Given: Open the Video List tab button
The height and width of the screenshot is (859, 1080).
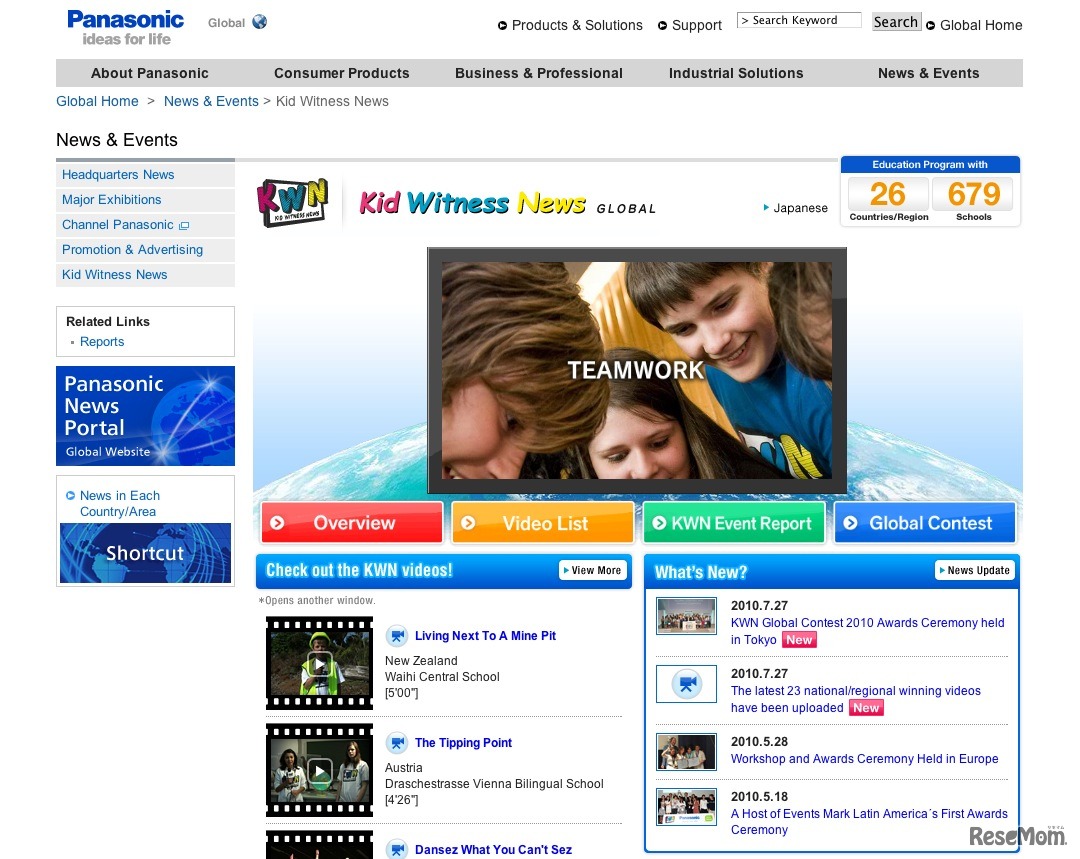Looking at the screenshot, I should point(543,523).
